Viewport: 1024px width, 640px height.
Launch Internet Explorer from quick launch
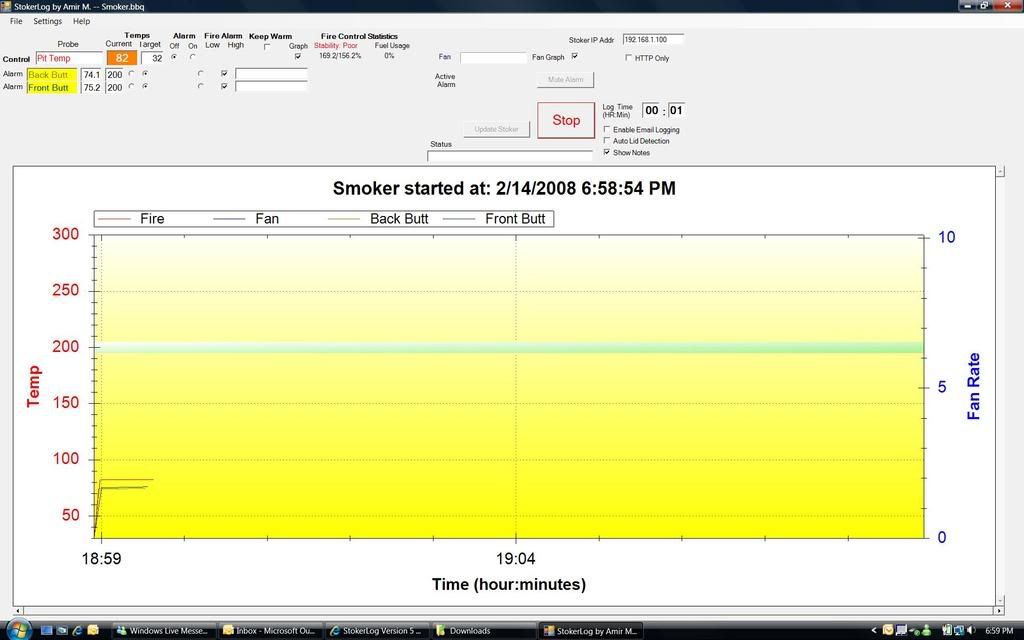click(77, 631)
